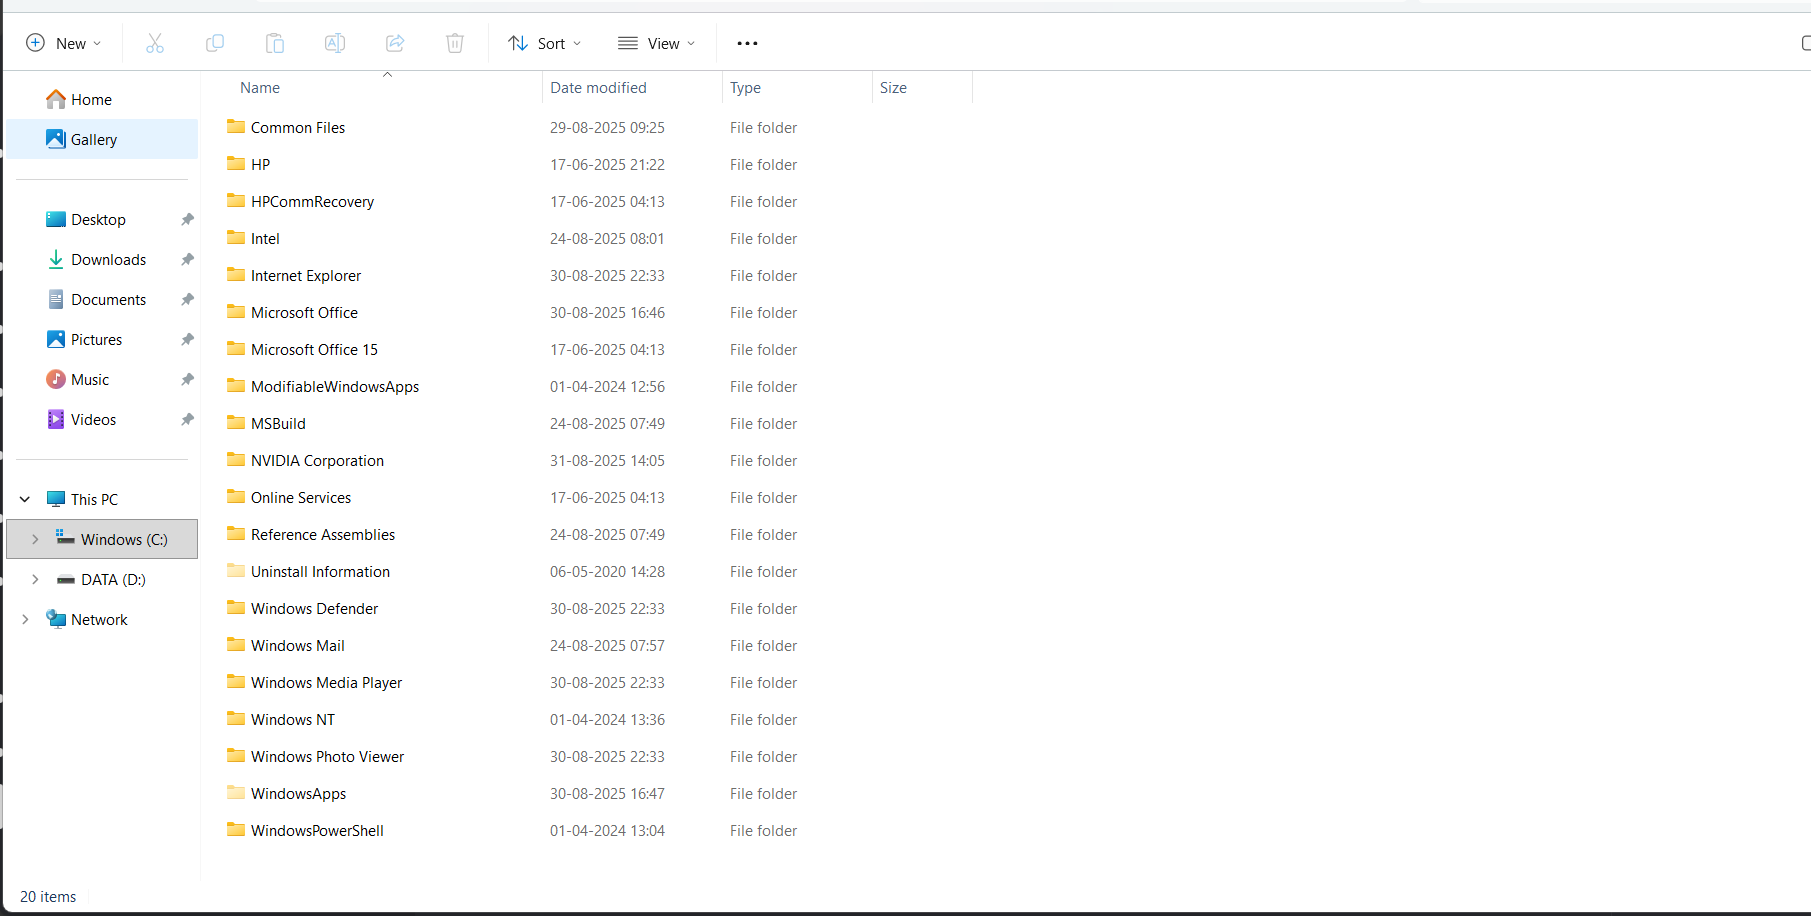Collapse the This PC tree node
This screenshot has width=1811, height=916.
point(25,499)
